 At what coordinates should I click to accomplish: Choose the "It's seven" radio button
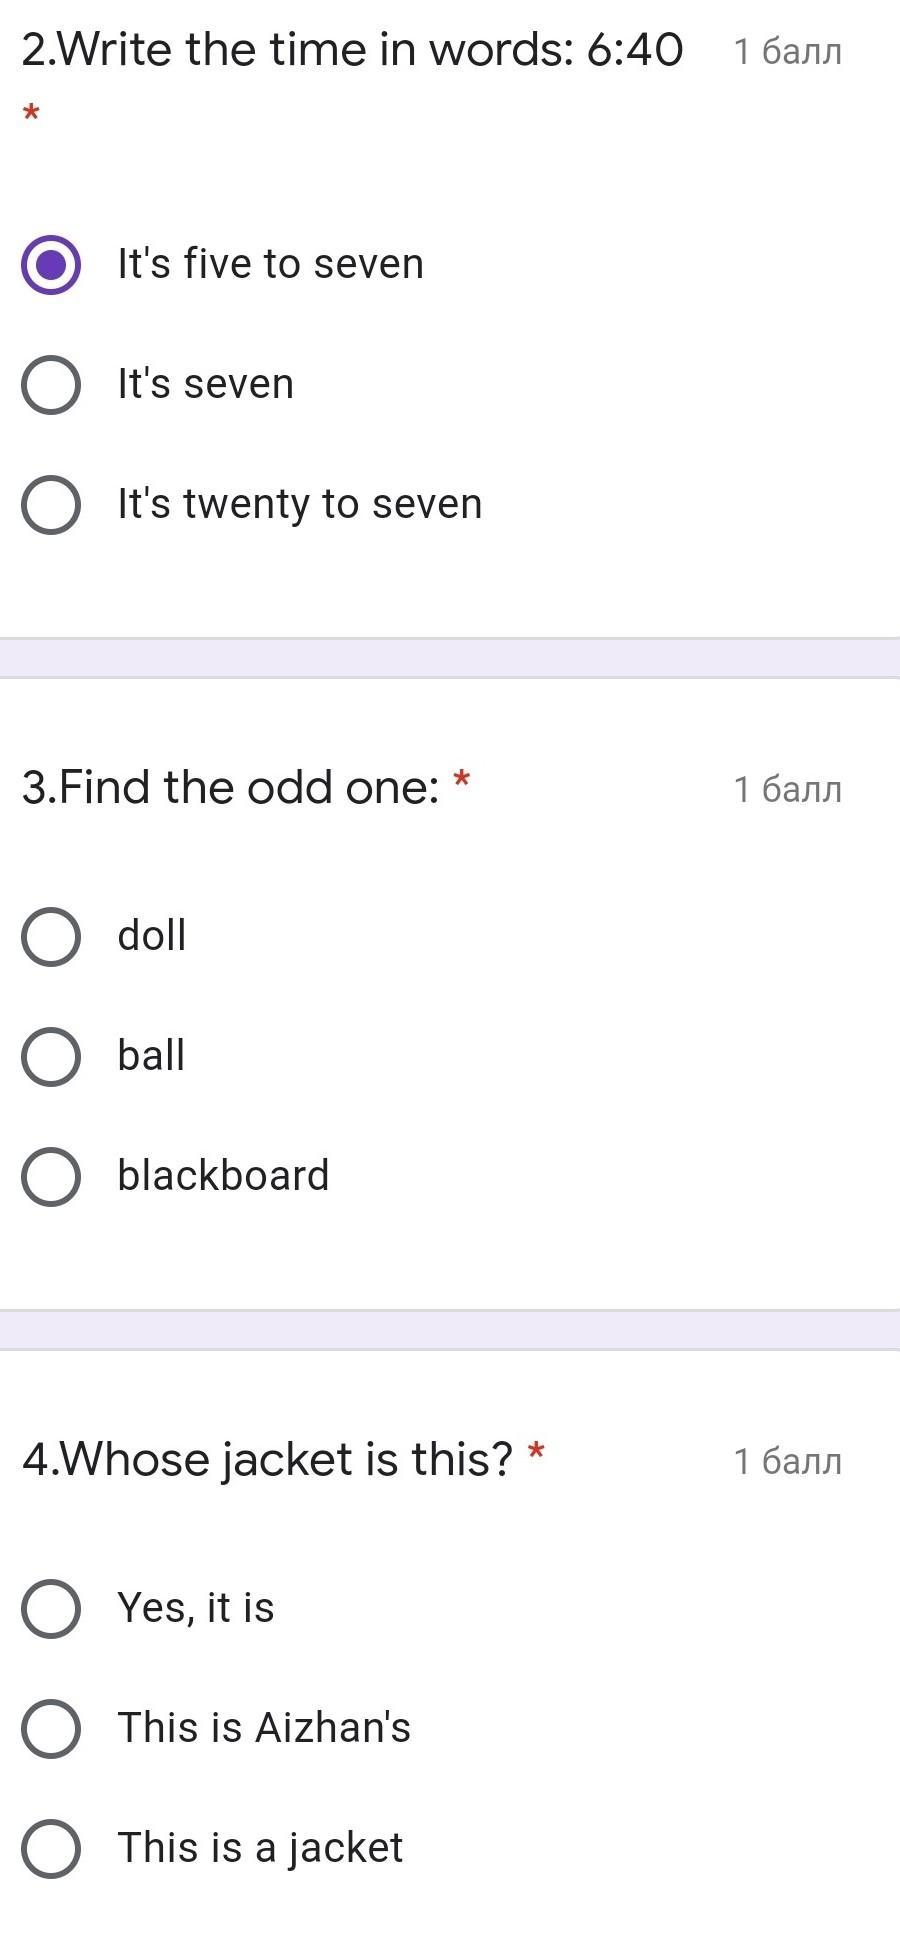pyautogui.click(x=51, y=385)
